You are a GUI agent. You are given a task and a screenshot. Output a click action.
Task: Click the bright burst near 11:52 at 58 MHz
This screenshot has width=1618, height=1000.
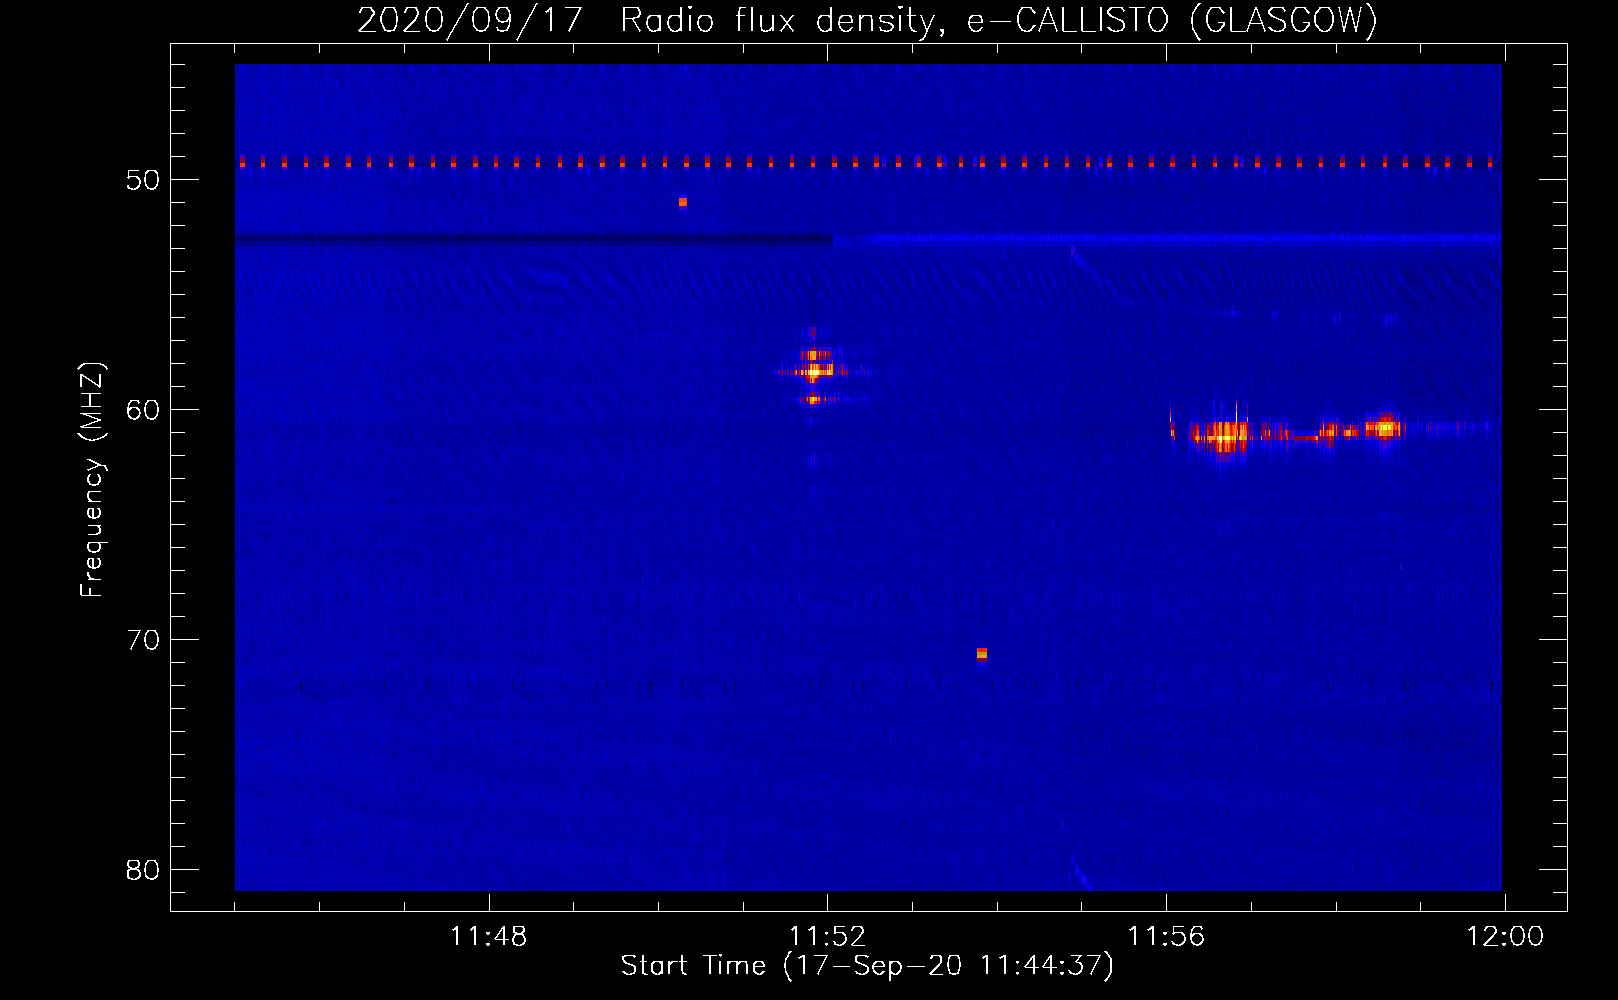pos(814,371)
